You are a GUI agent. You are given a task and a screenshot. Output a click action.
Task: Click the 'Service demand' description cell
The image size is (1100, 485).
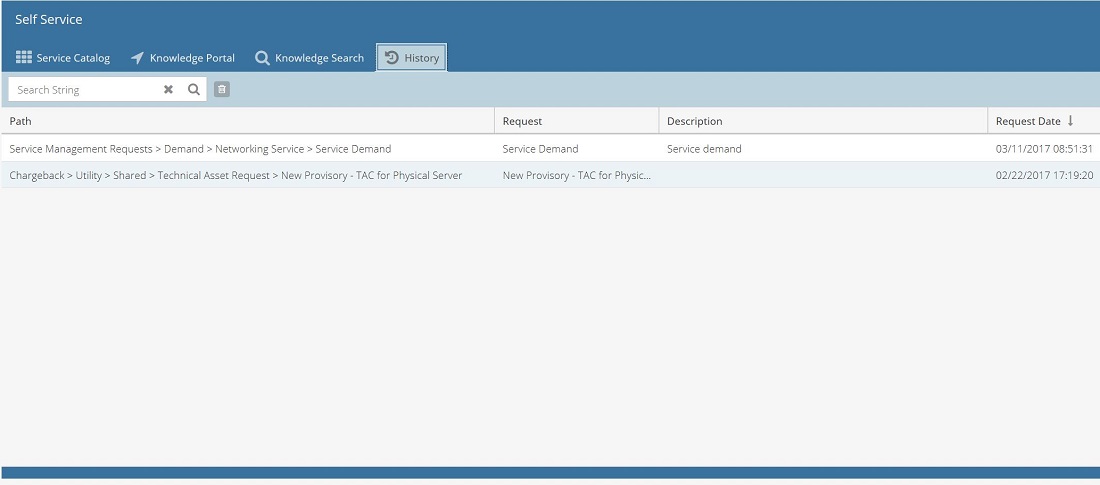(x=704, y=149)
